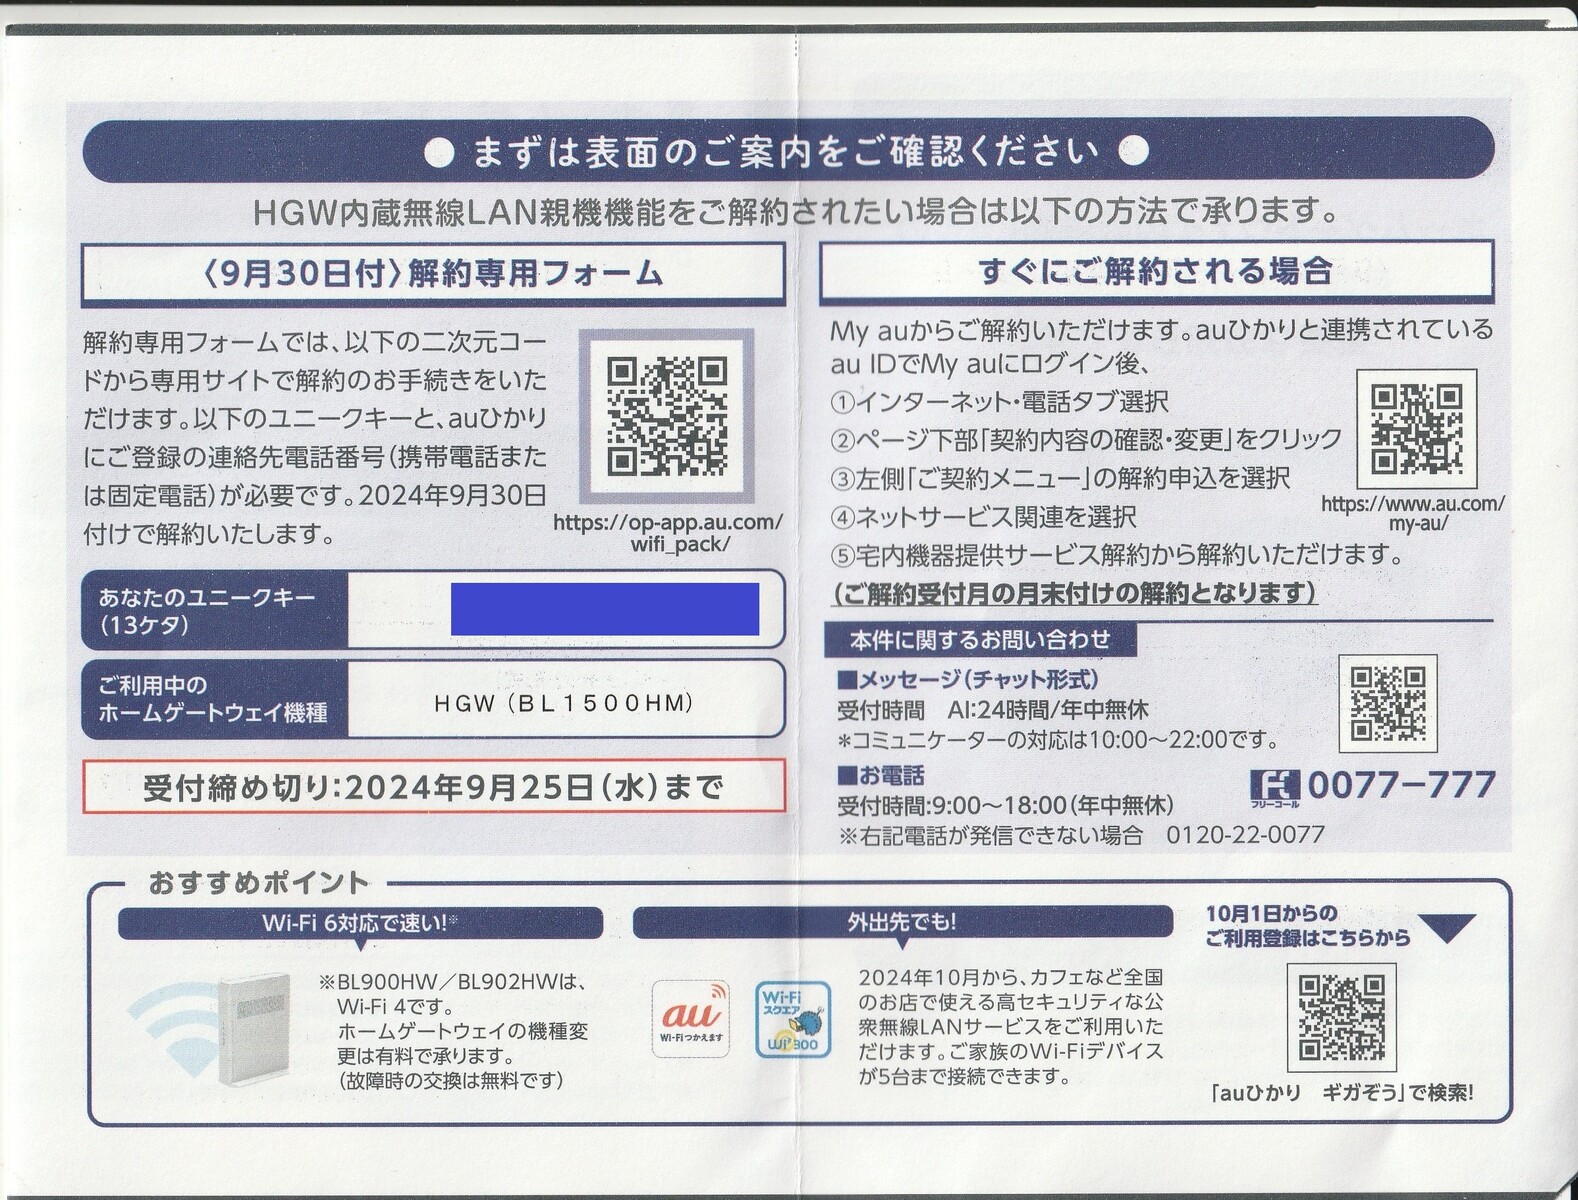Click the ご利用中のホームゲートウェイ機種 label

point(213,699)
